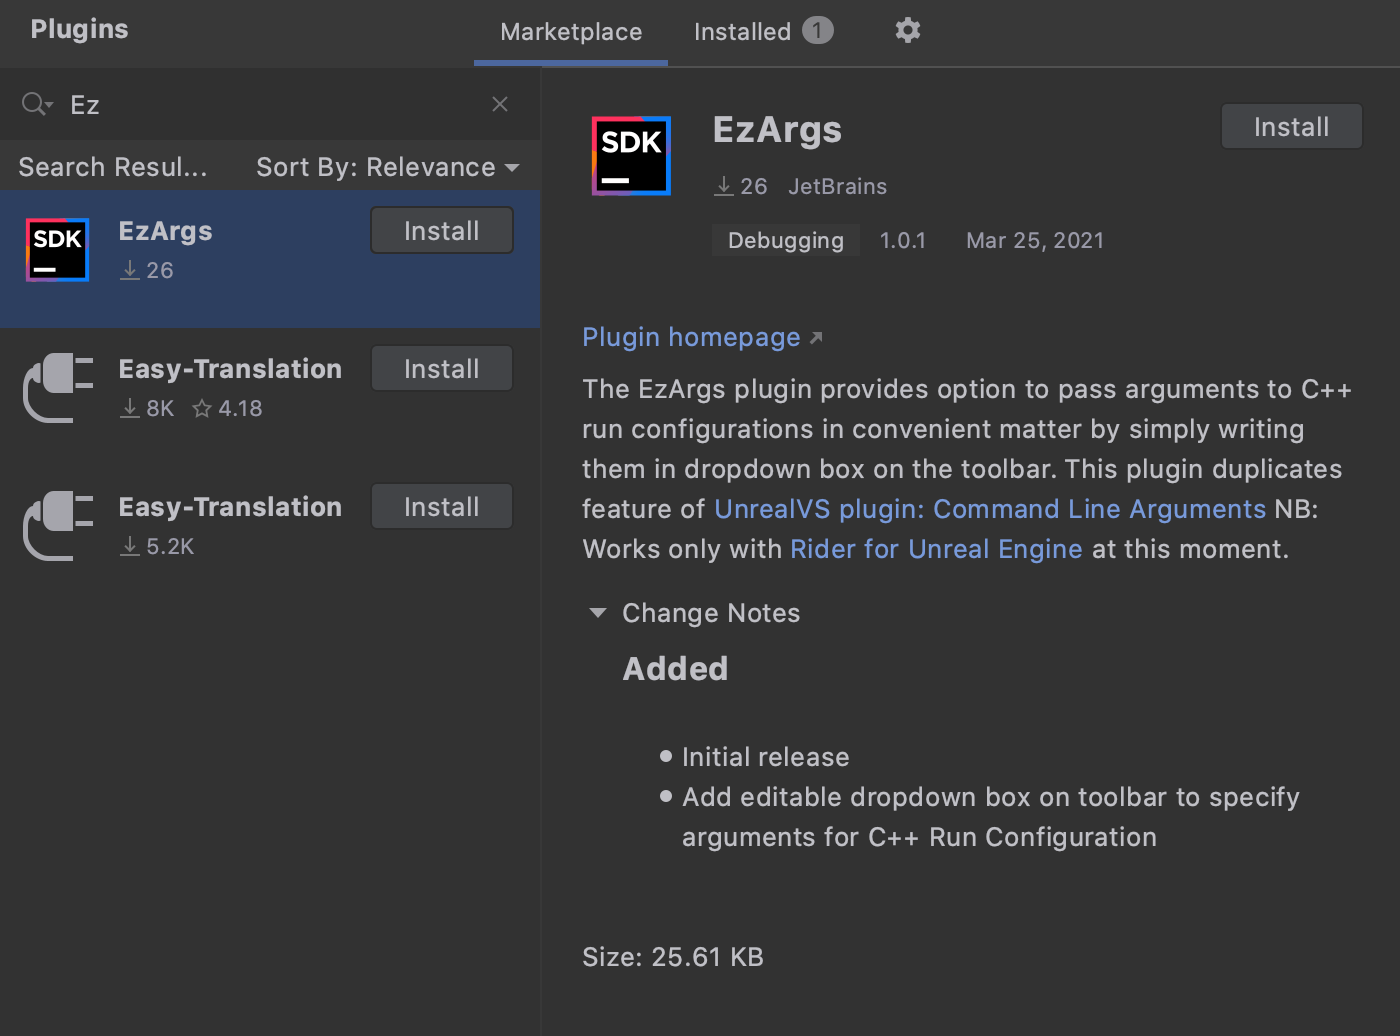This screenshot has height=1036, width=1400.
Task: Click the star rating icon 4.18
Action: click(x=202, y=408)
